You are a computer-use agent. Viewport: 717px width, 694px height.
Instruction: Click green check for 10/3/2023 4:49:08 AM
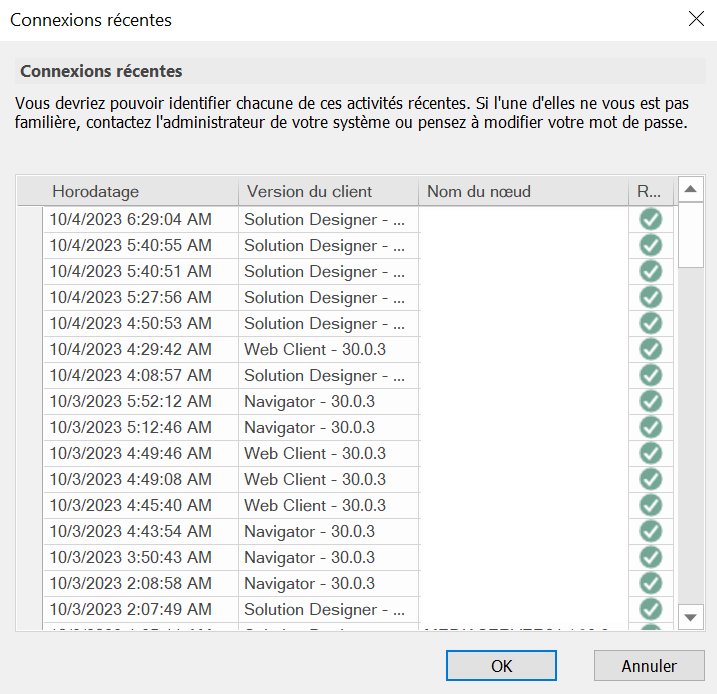tap(651, 480)
